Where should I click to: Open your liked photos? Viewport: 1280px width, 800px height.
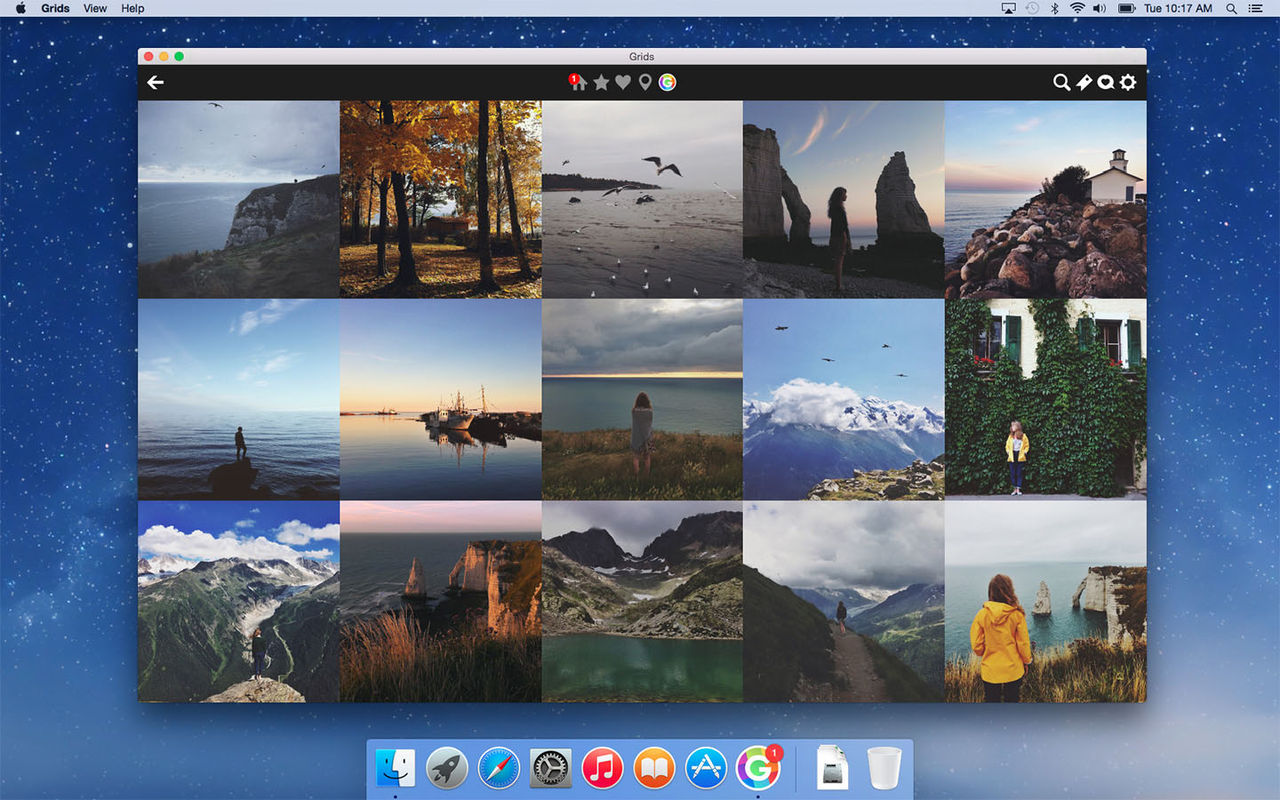[622, 82]
